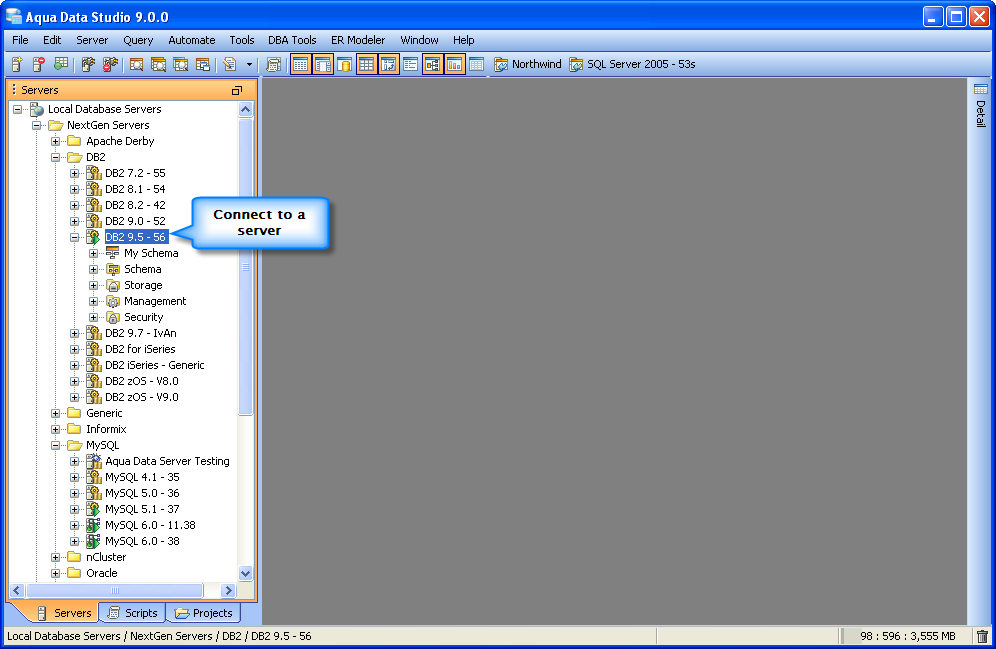The height and width of the screenshot is (649, 996).
Task: Expand the DB2 7.2 - 55 server
Action: click(x=75, y=173)
